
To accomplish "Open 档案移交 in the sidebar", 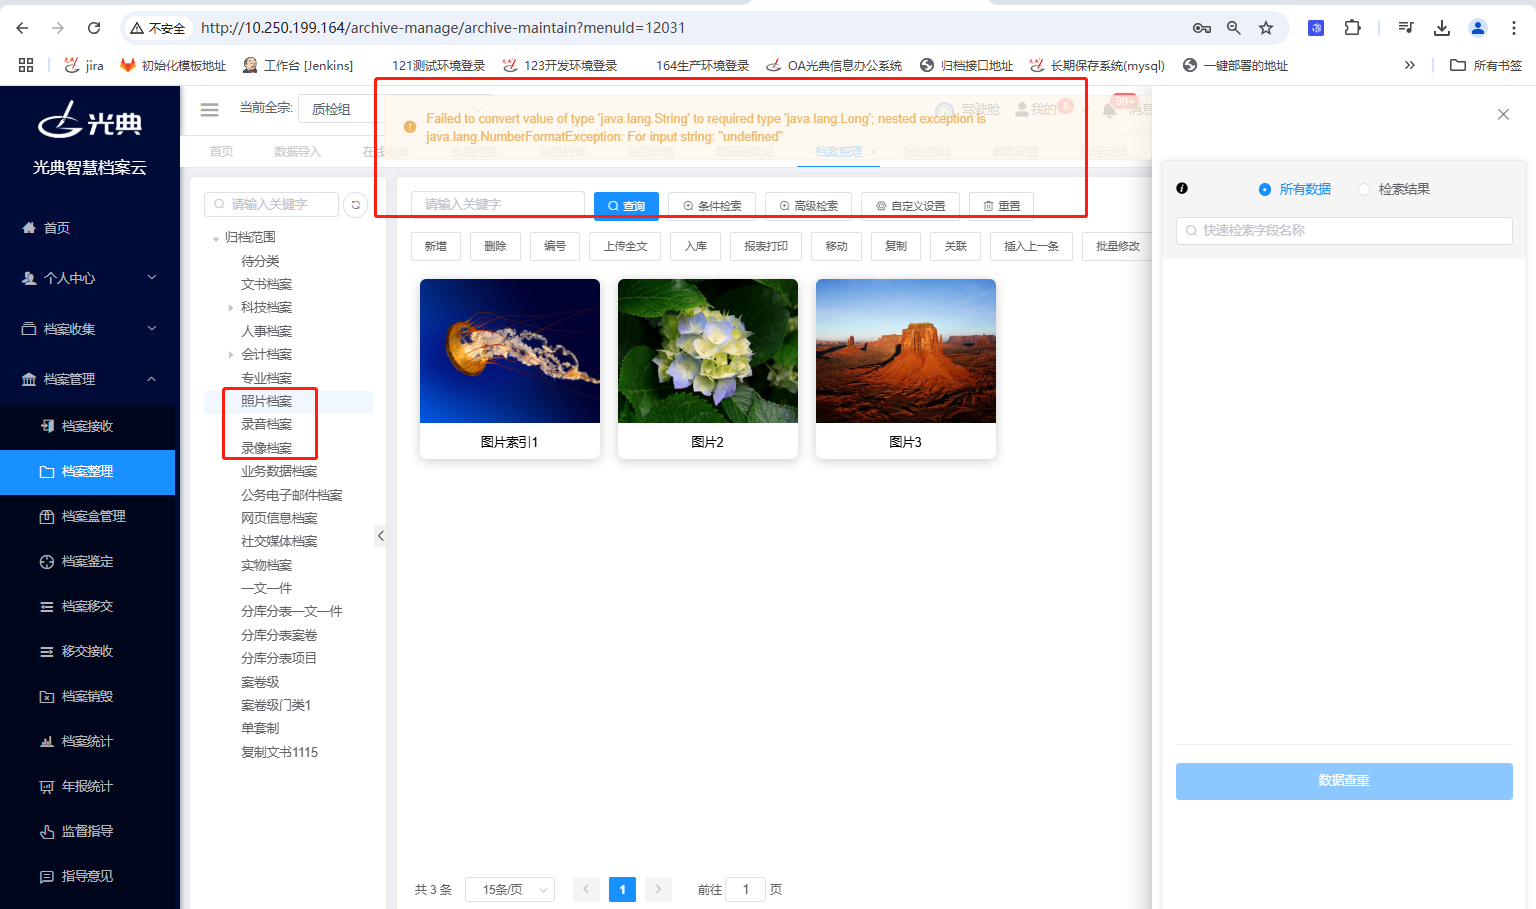I will [x=87, y=606].
